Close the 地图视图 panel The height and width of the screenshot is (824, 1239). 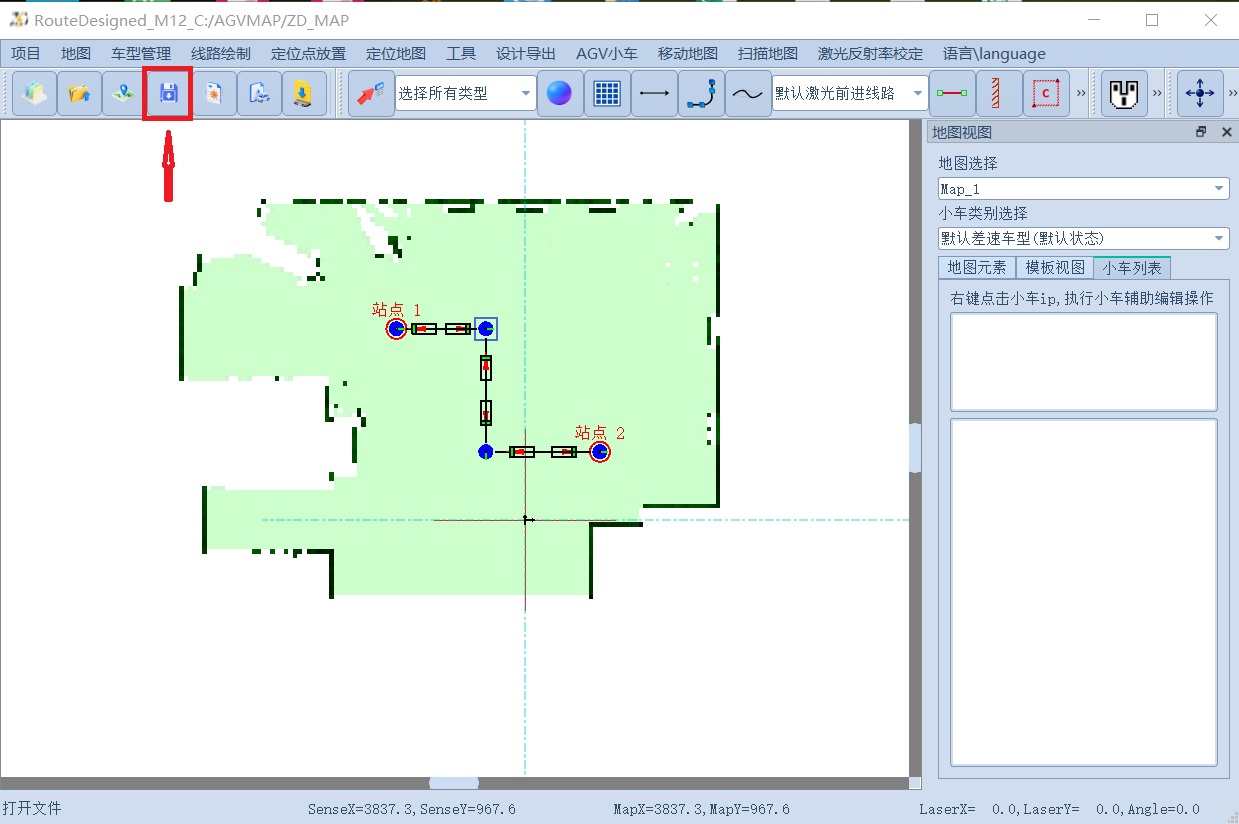click(x=1226, y=132)
